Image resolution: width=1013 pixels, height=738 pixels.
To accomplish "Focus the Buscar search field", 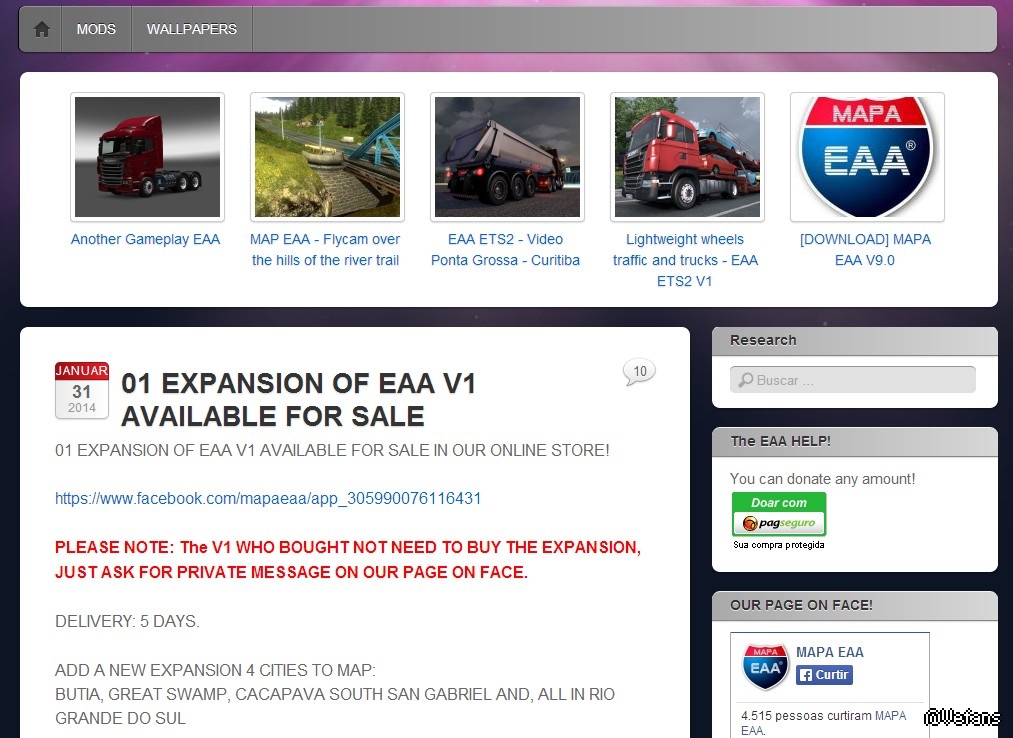I will click(853, 380).
